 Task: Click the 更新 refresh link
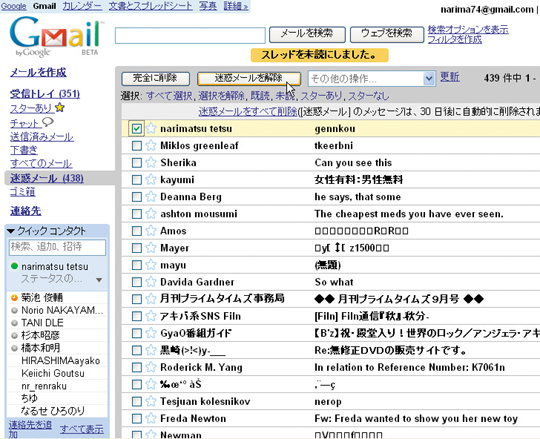click(449, 77)
